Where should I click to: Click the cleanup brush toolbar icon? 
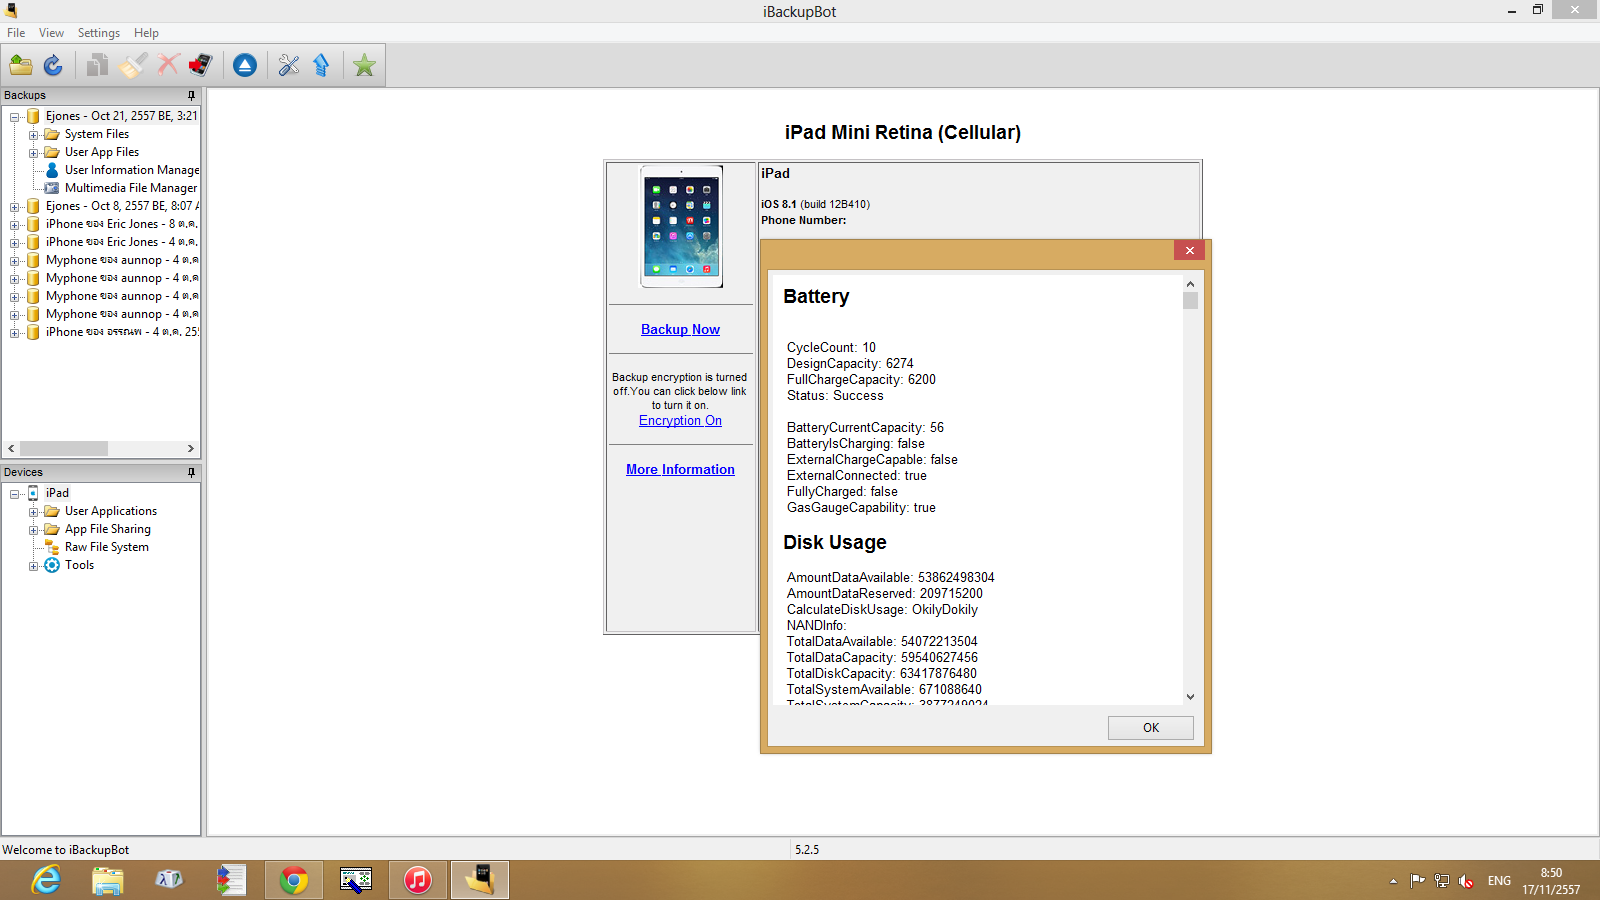pos(133,66)
